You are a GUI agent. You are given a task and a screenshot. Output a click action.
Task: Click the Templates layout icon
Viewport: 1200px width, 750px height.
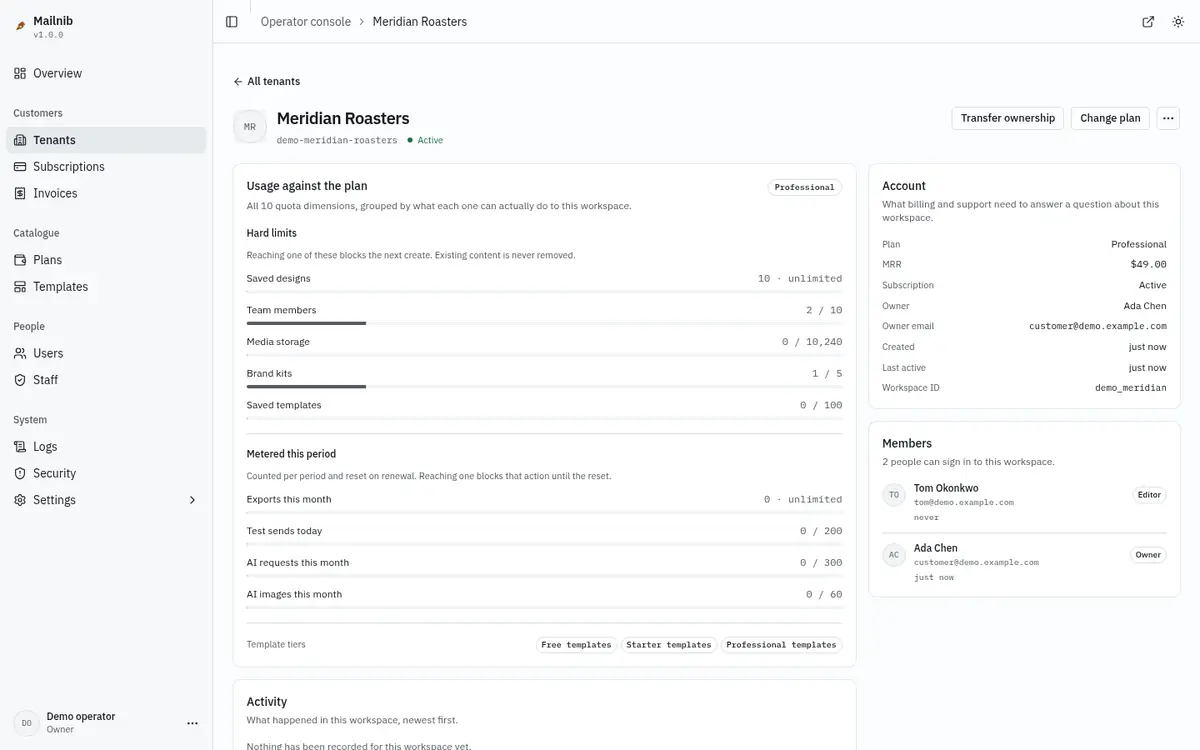[x=20, y=287]
